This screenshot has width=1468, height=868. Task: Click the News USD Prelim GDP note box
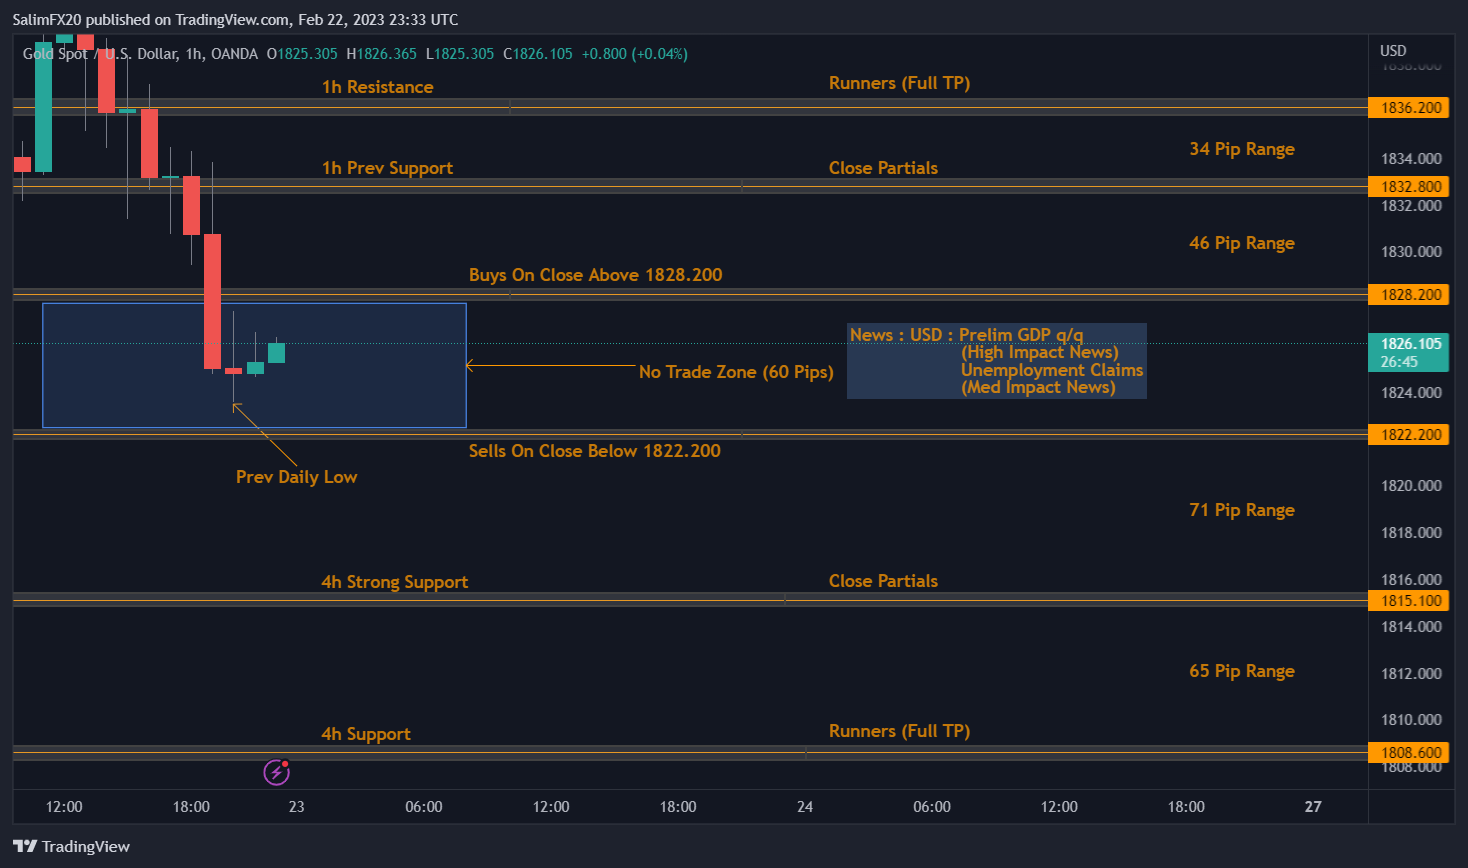pos(996,361)
